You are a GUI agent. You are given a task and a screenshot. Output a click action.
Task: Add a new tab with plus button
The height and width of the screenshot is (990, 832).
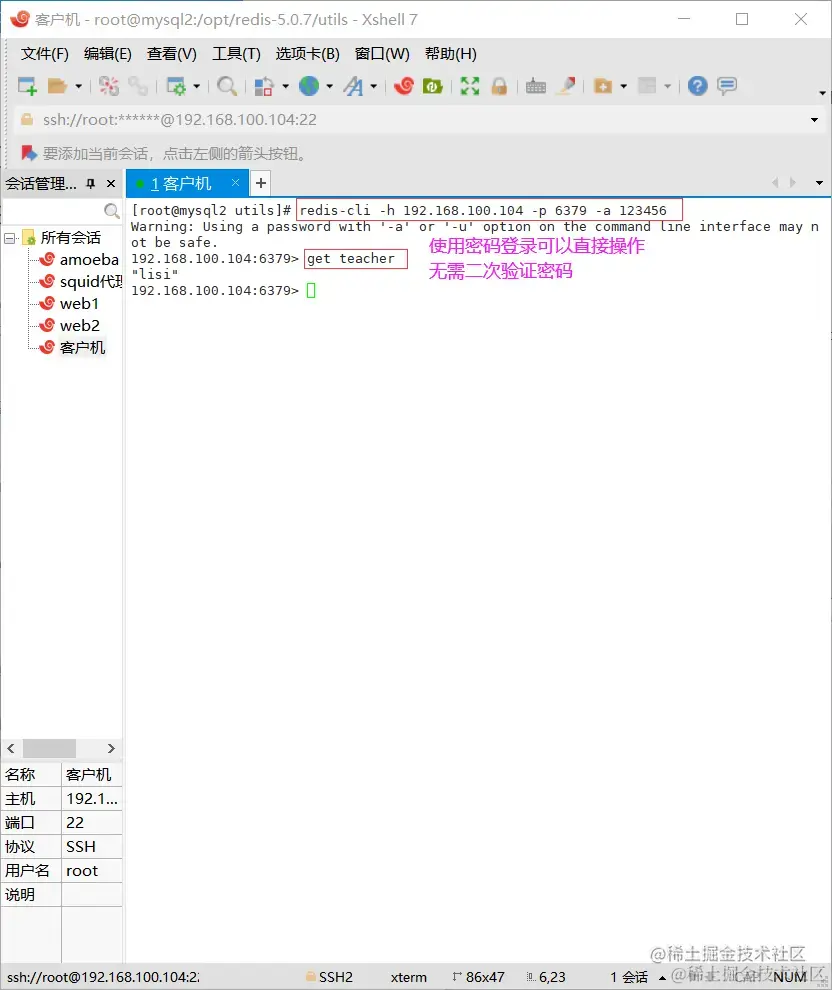tap(261, 183)
